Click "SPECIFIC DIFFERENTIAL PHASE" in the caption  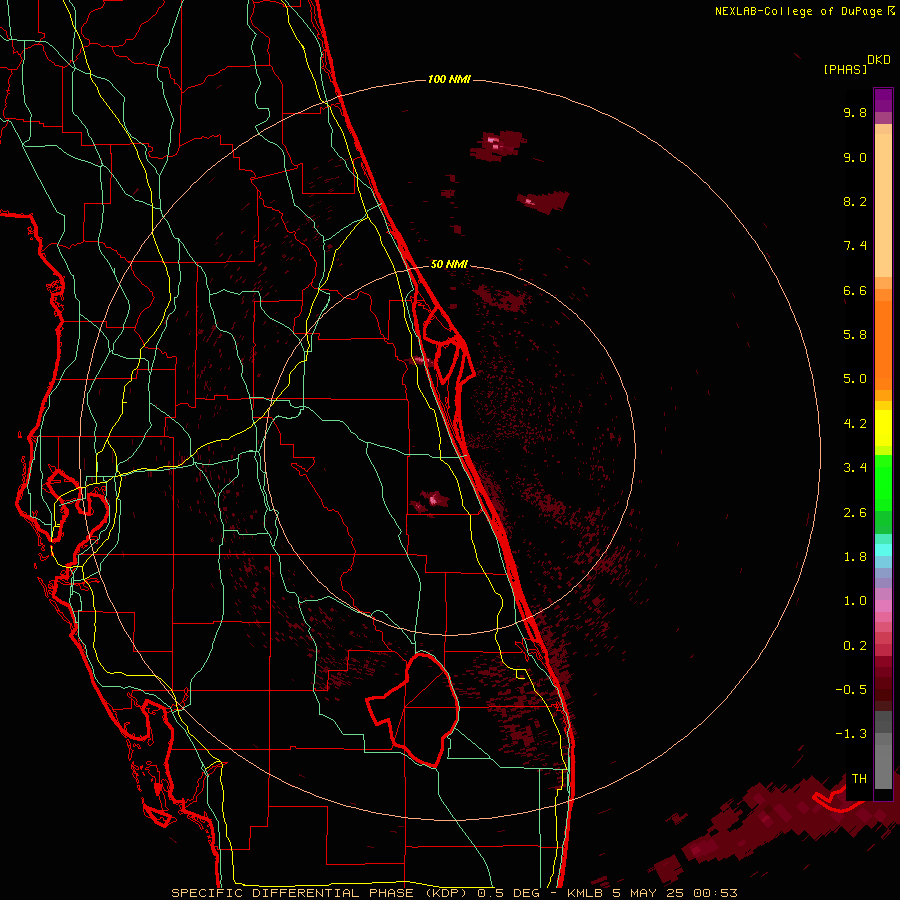pos(292,893)
